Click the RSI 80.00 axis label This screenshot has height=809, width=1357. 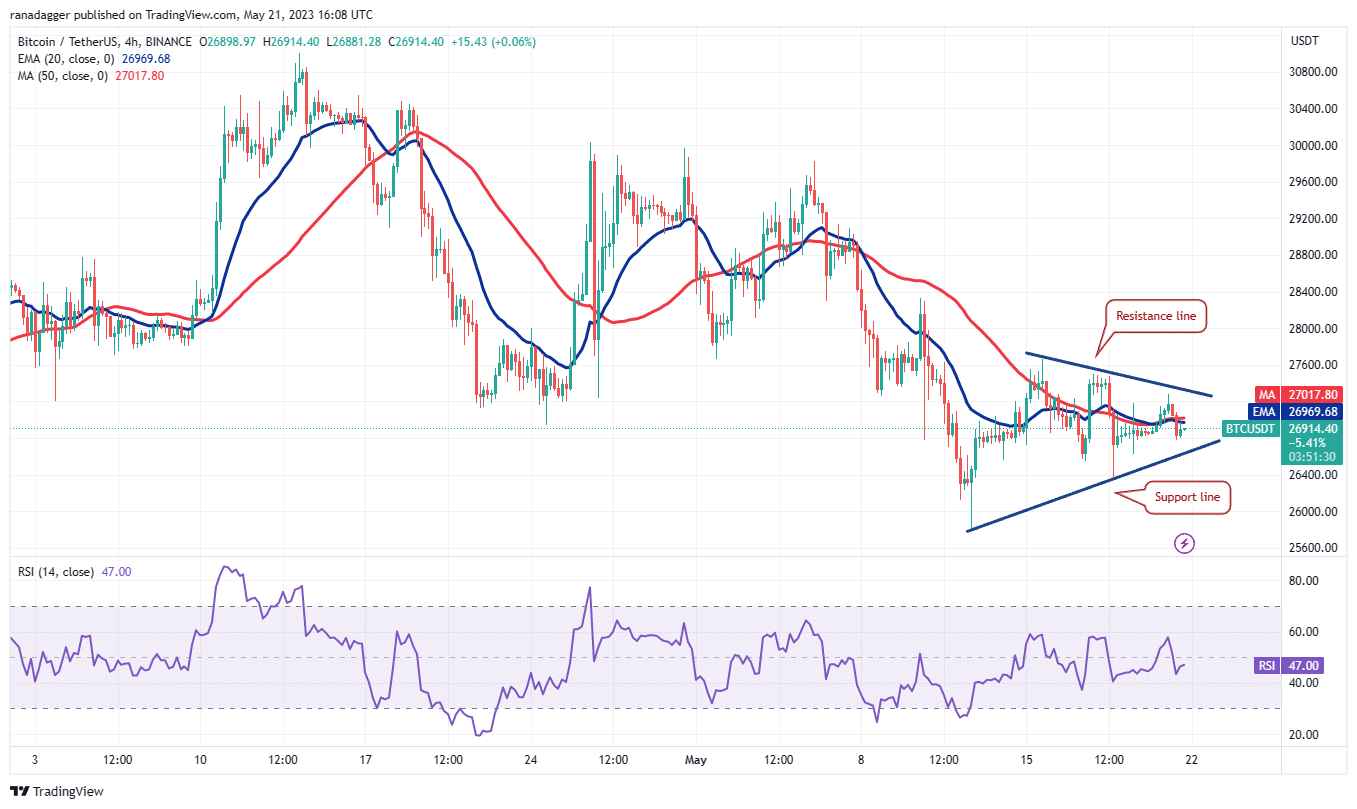click(x=1306, y=581)
